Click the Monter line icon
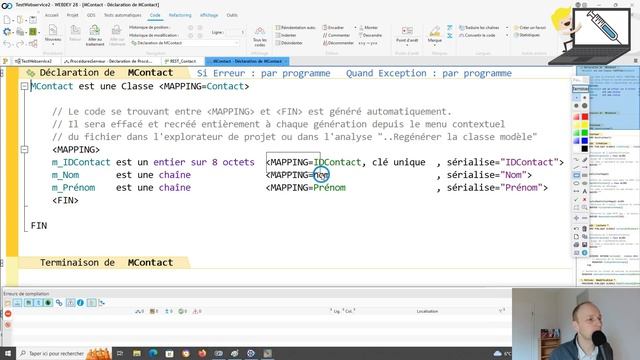 (x=361, y=27)
